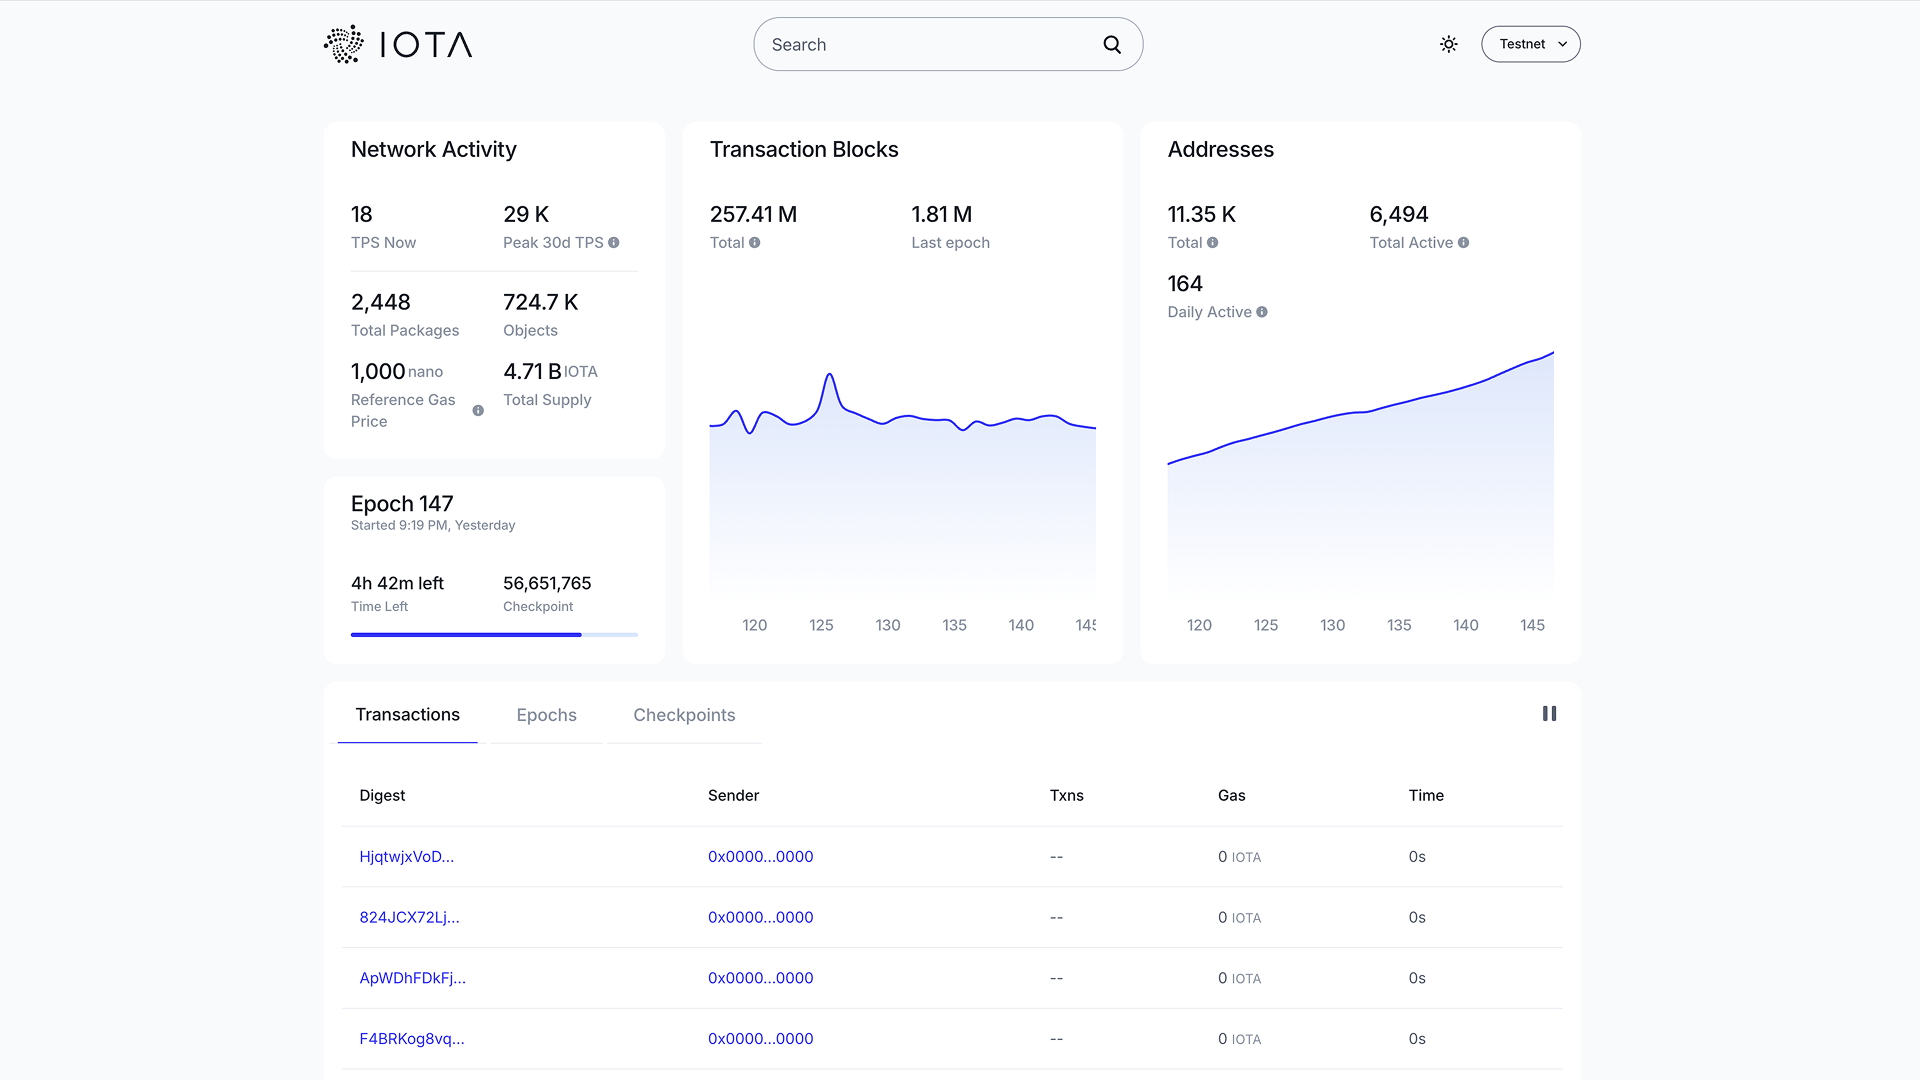This screenshot has height=1080, width=1920.
Task: Click the Epoch 147 progress bar
Action: point(494,635)
